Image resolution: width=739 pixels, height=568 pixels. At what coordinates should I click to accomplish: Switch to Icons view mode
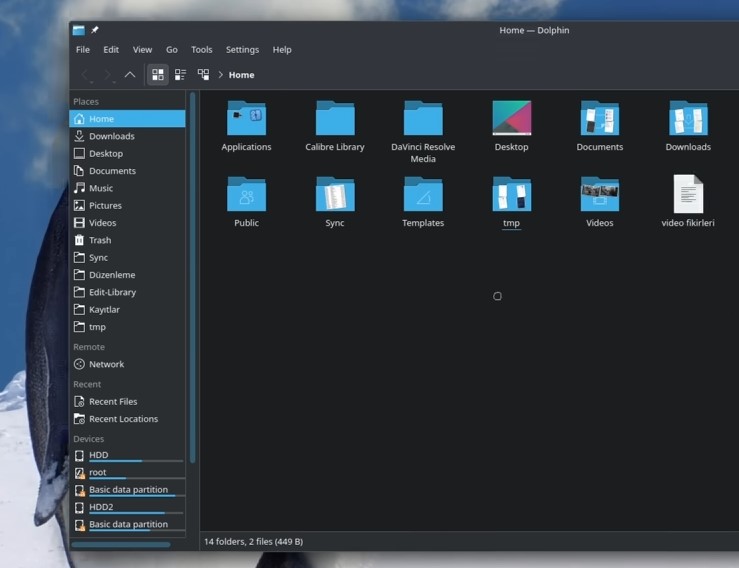(x=158, y=74)
